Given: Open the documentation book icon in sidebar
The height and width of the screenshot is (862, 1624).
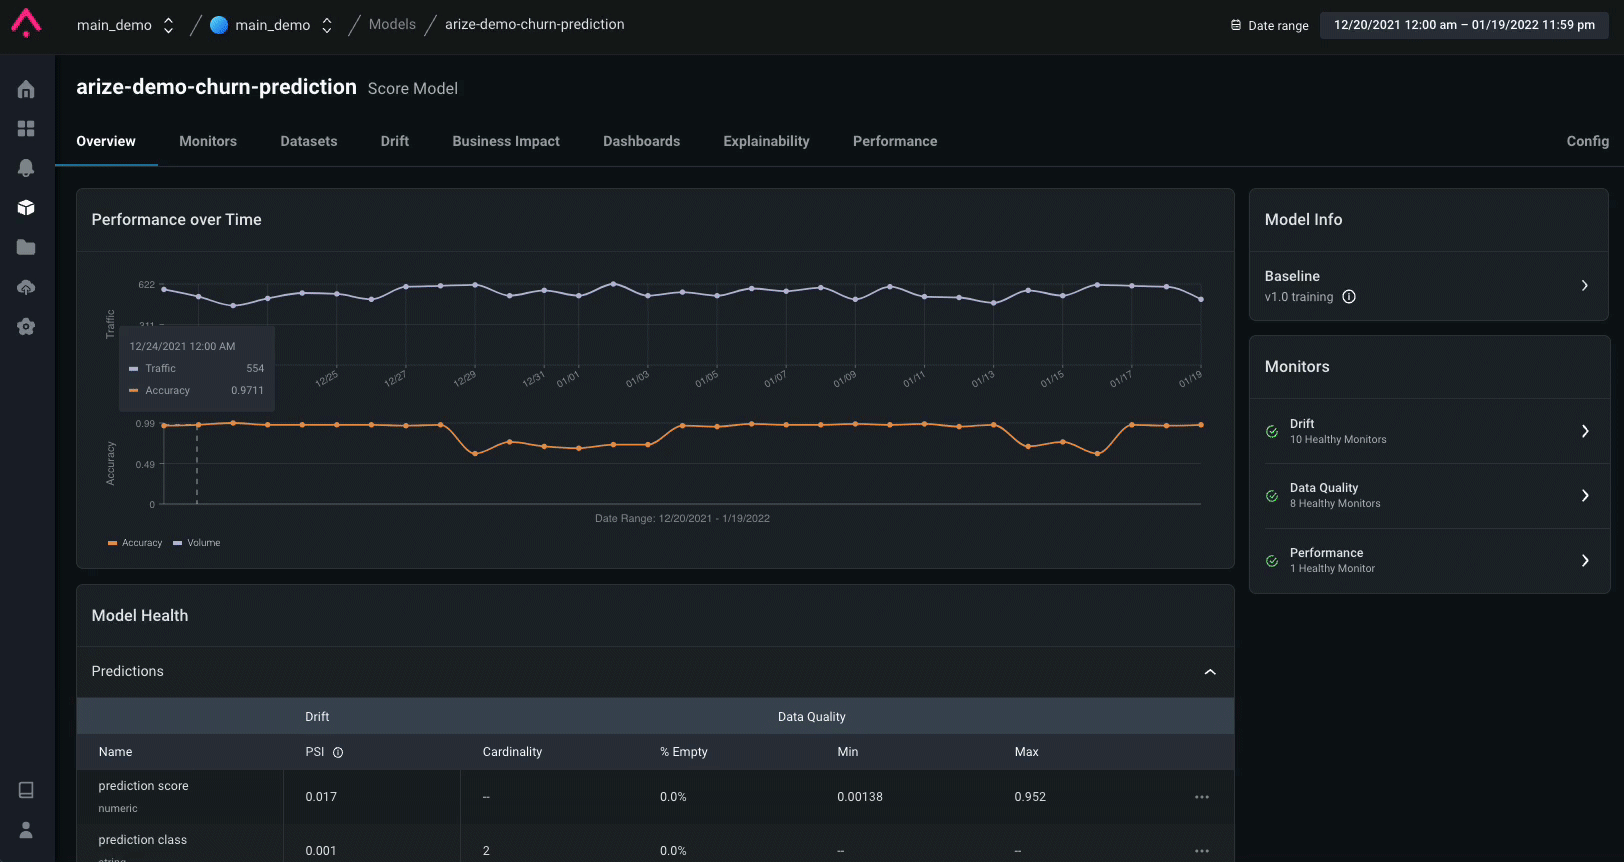Looking at the screenshot, I should tap(26, 790).
